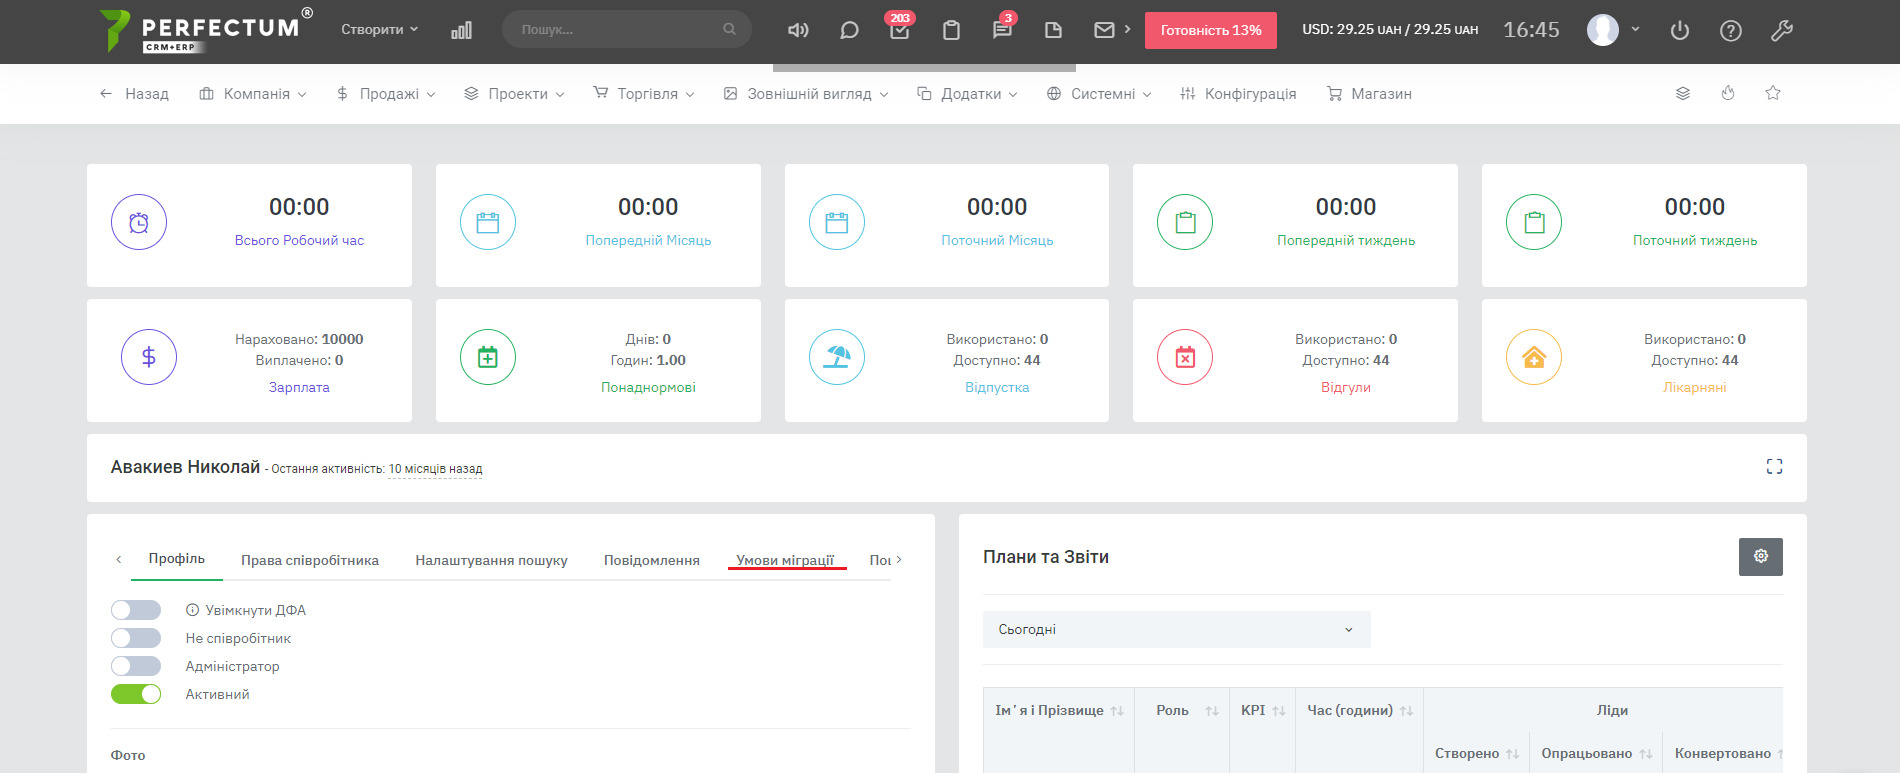This screenshot has height=773, width=1900.
Task: Click the statistics bar chart icon
Action: 461,30
